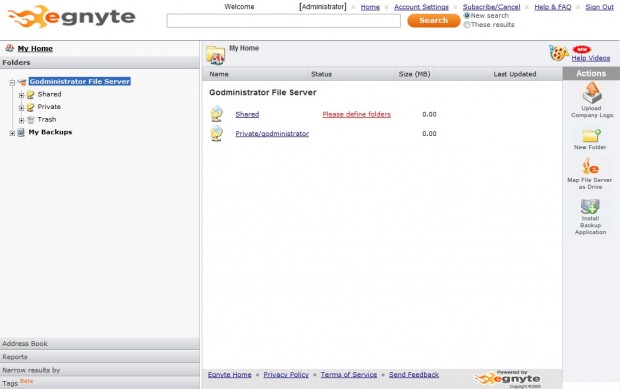Click the Egnyte logo in the header

coord(71,17)
